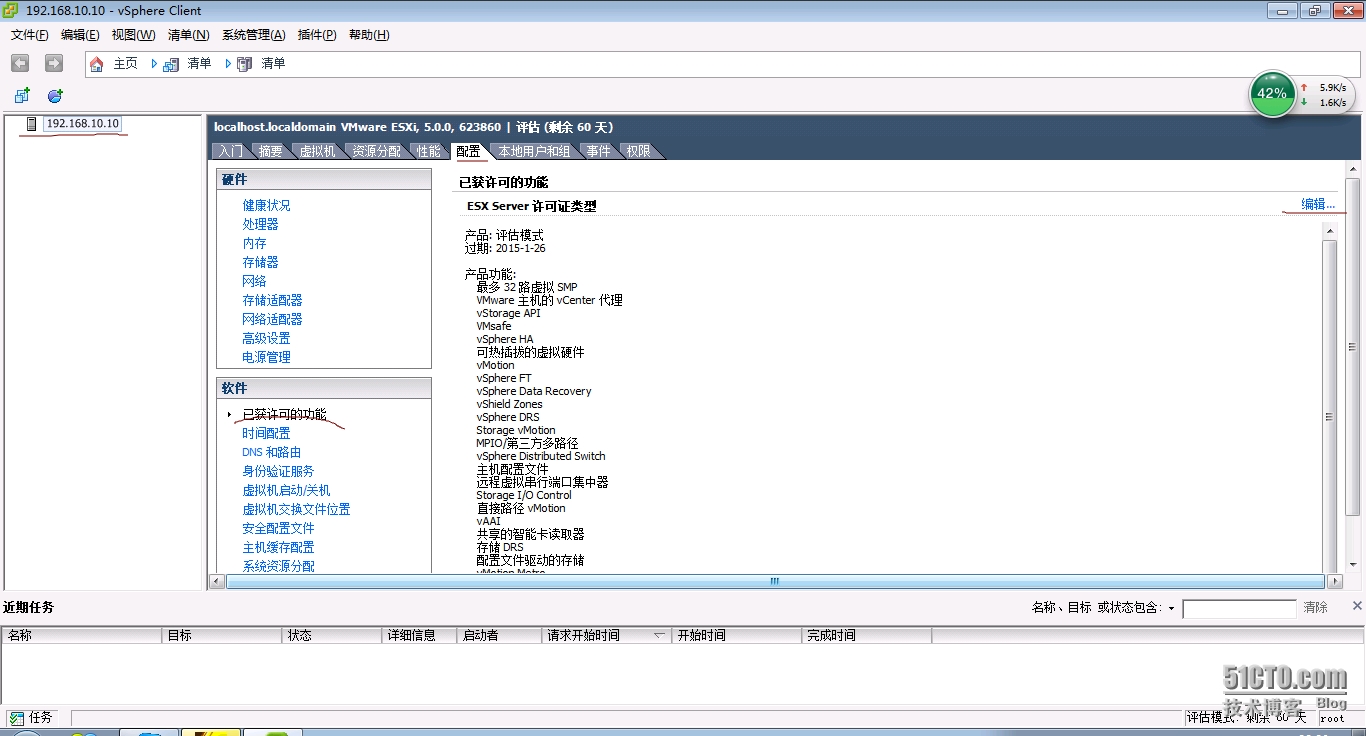Switch to the 摘要 tab

270,151
